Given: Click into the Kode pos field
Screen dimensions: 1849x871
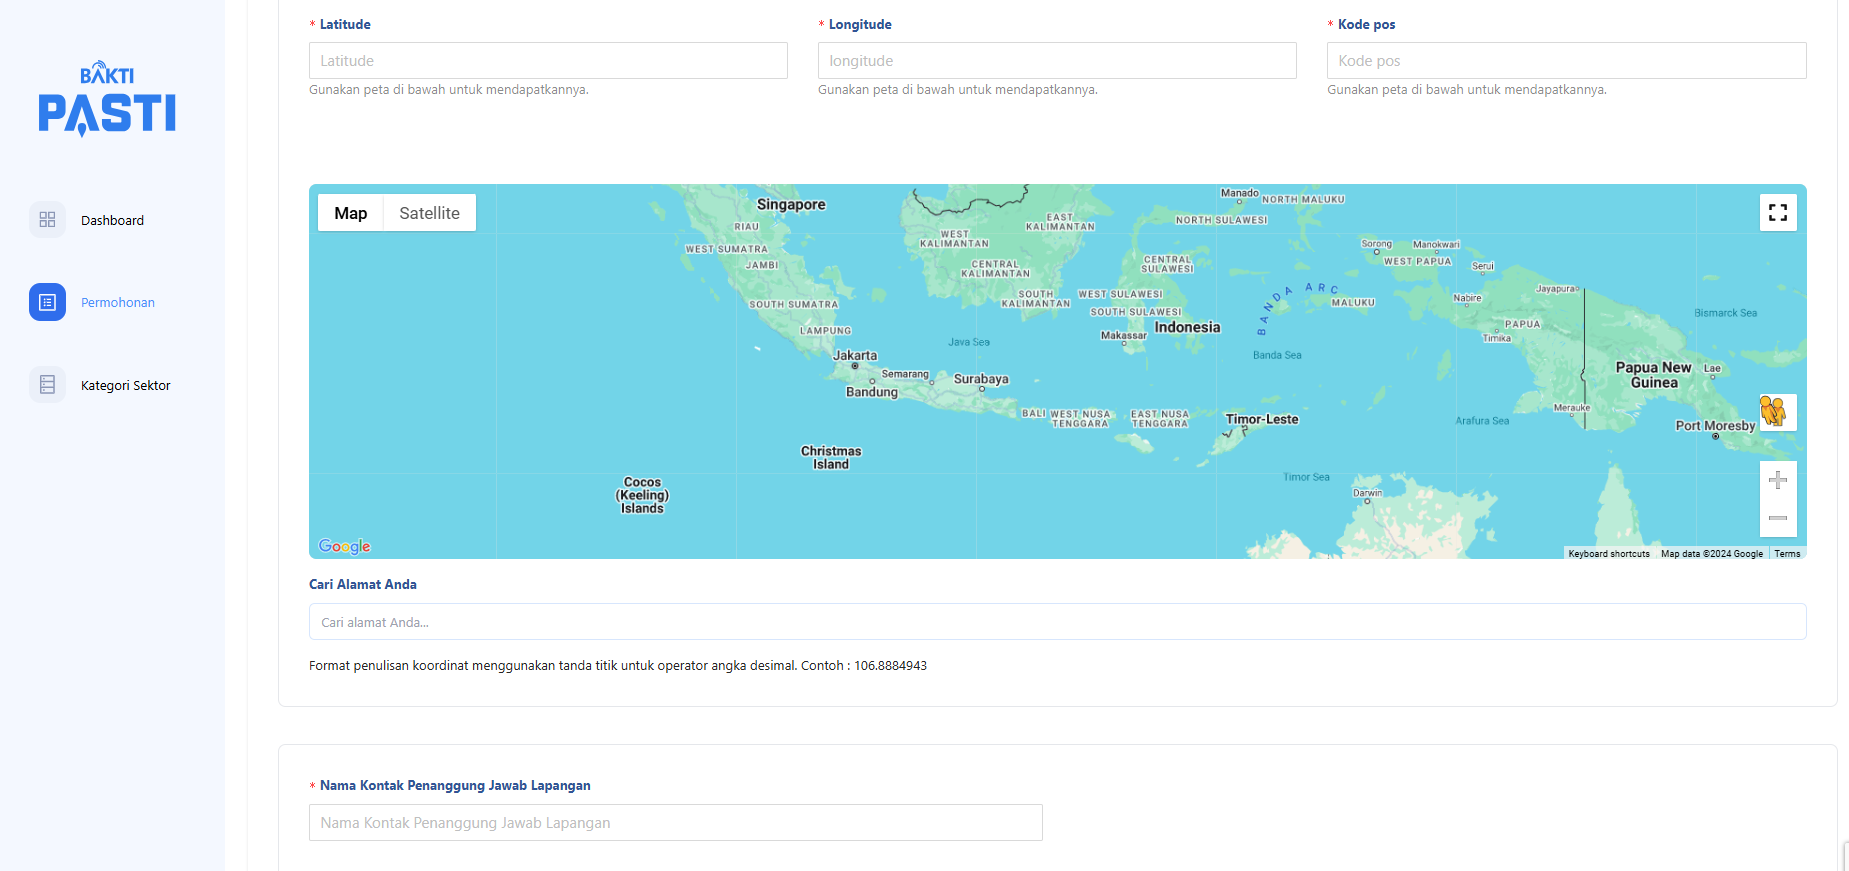Looking at the screenshot, I should (1566, 61).
